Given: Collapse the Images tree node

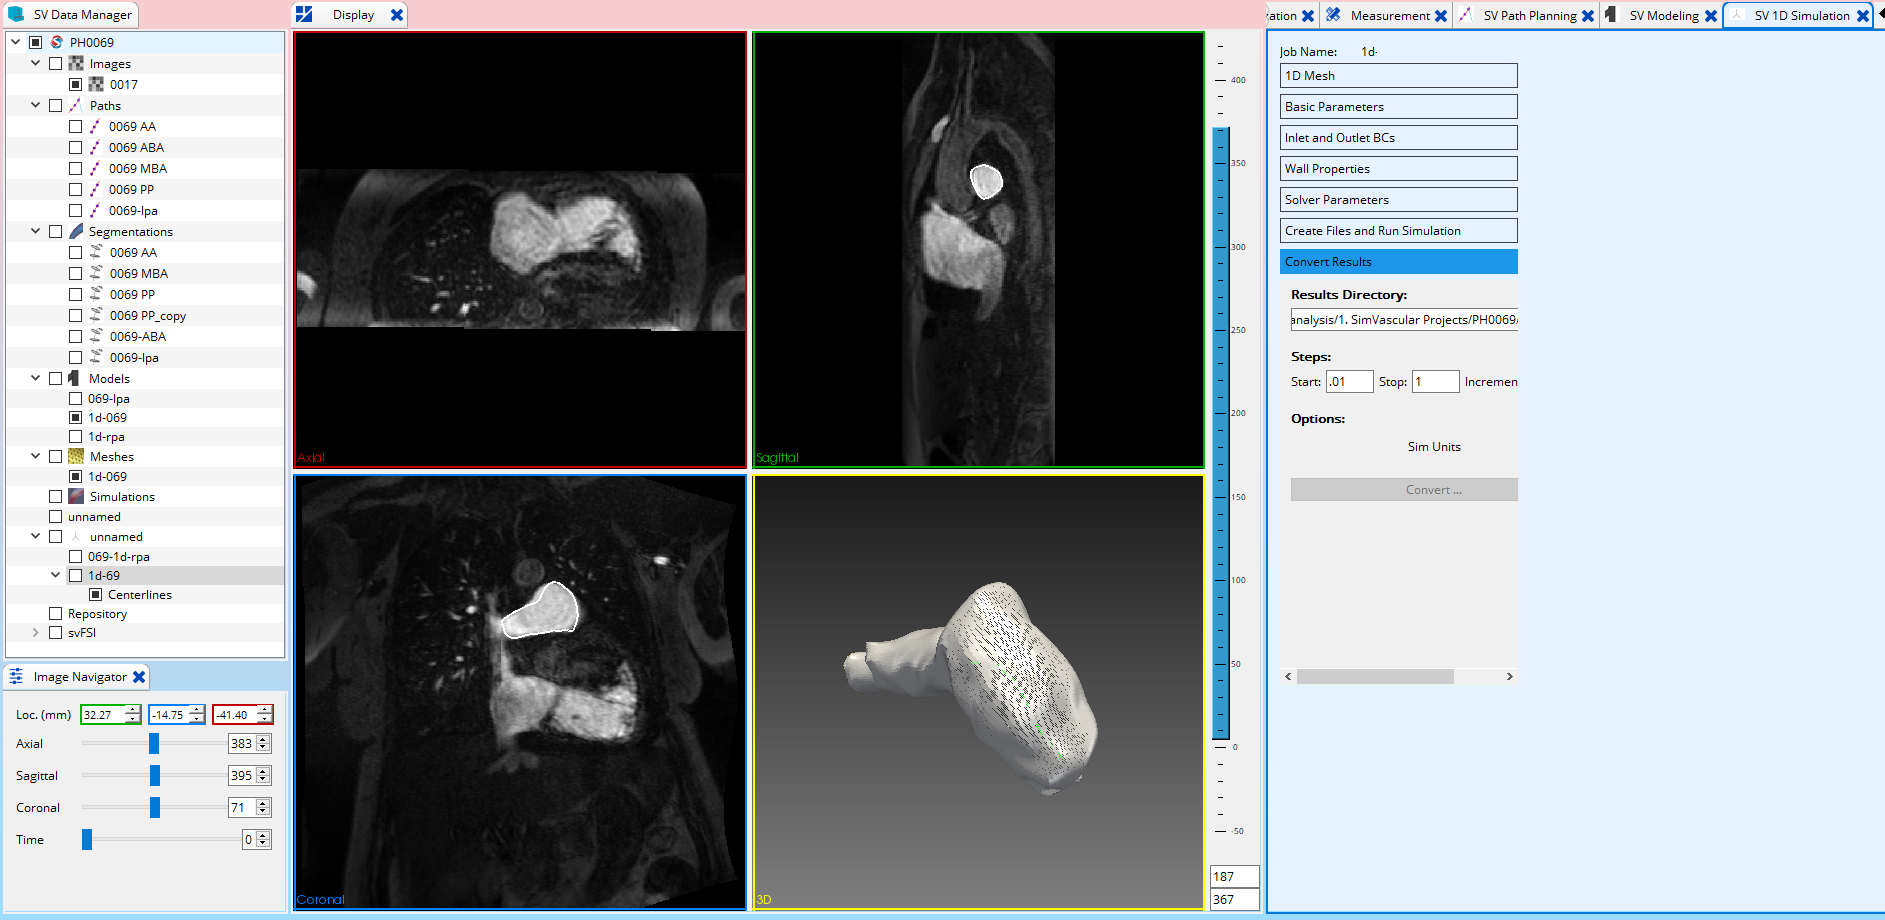Looking at the screenshot, I should pos(36,63).
